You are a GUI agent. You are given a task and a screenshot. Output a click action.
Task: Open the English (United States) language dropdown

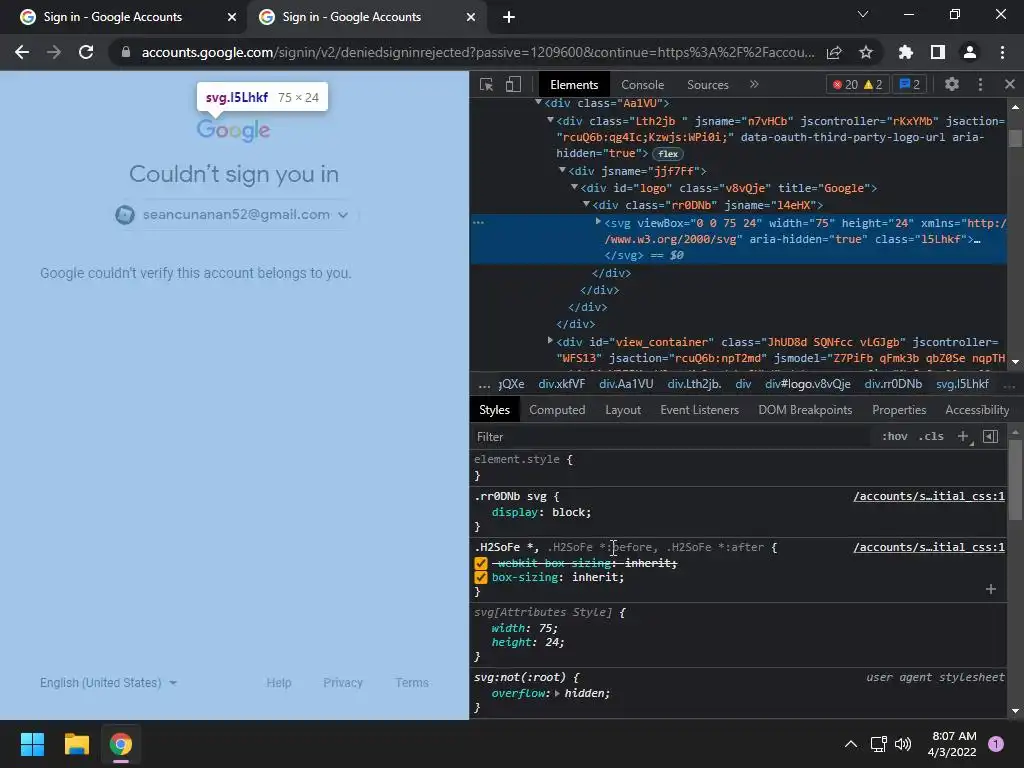(x=108, y=682)
